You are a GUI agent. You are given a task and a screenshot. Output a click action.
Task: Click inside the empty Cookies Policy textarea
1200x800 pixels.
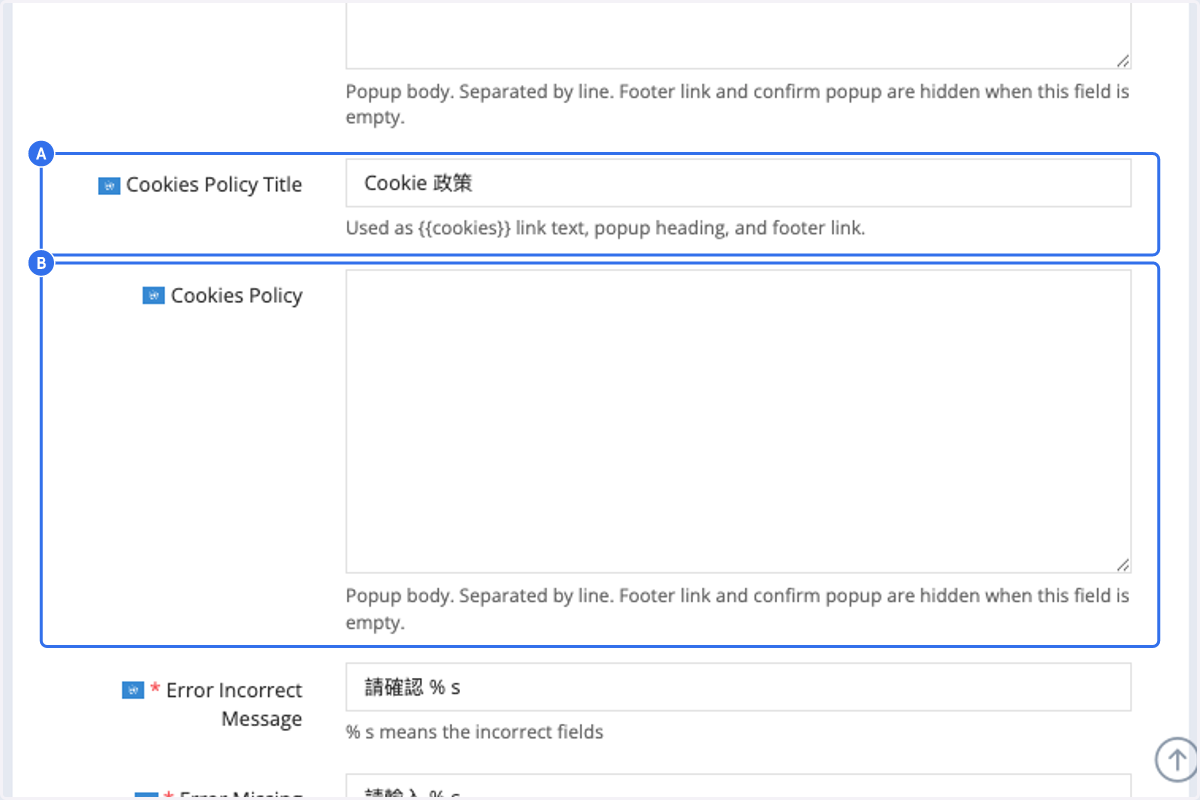pos(738,421)
